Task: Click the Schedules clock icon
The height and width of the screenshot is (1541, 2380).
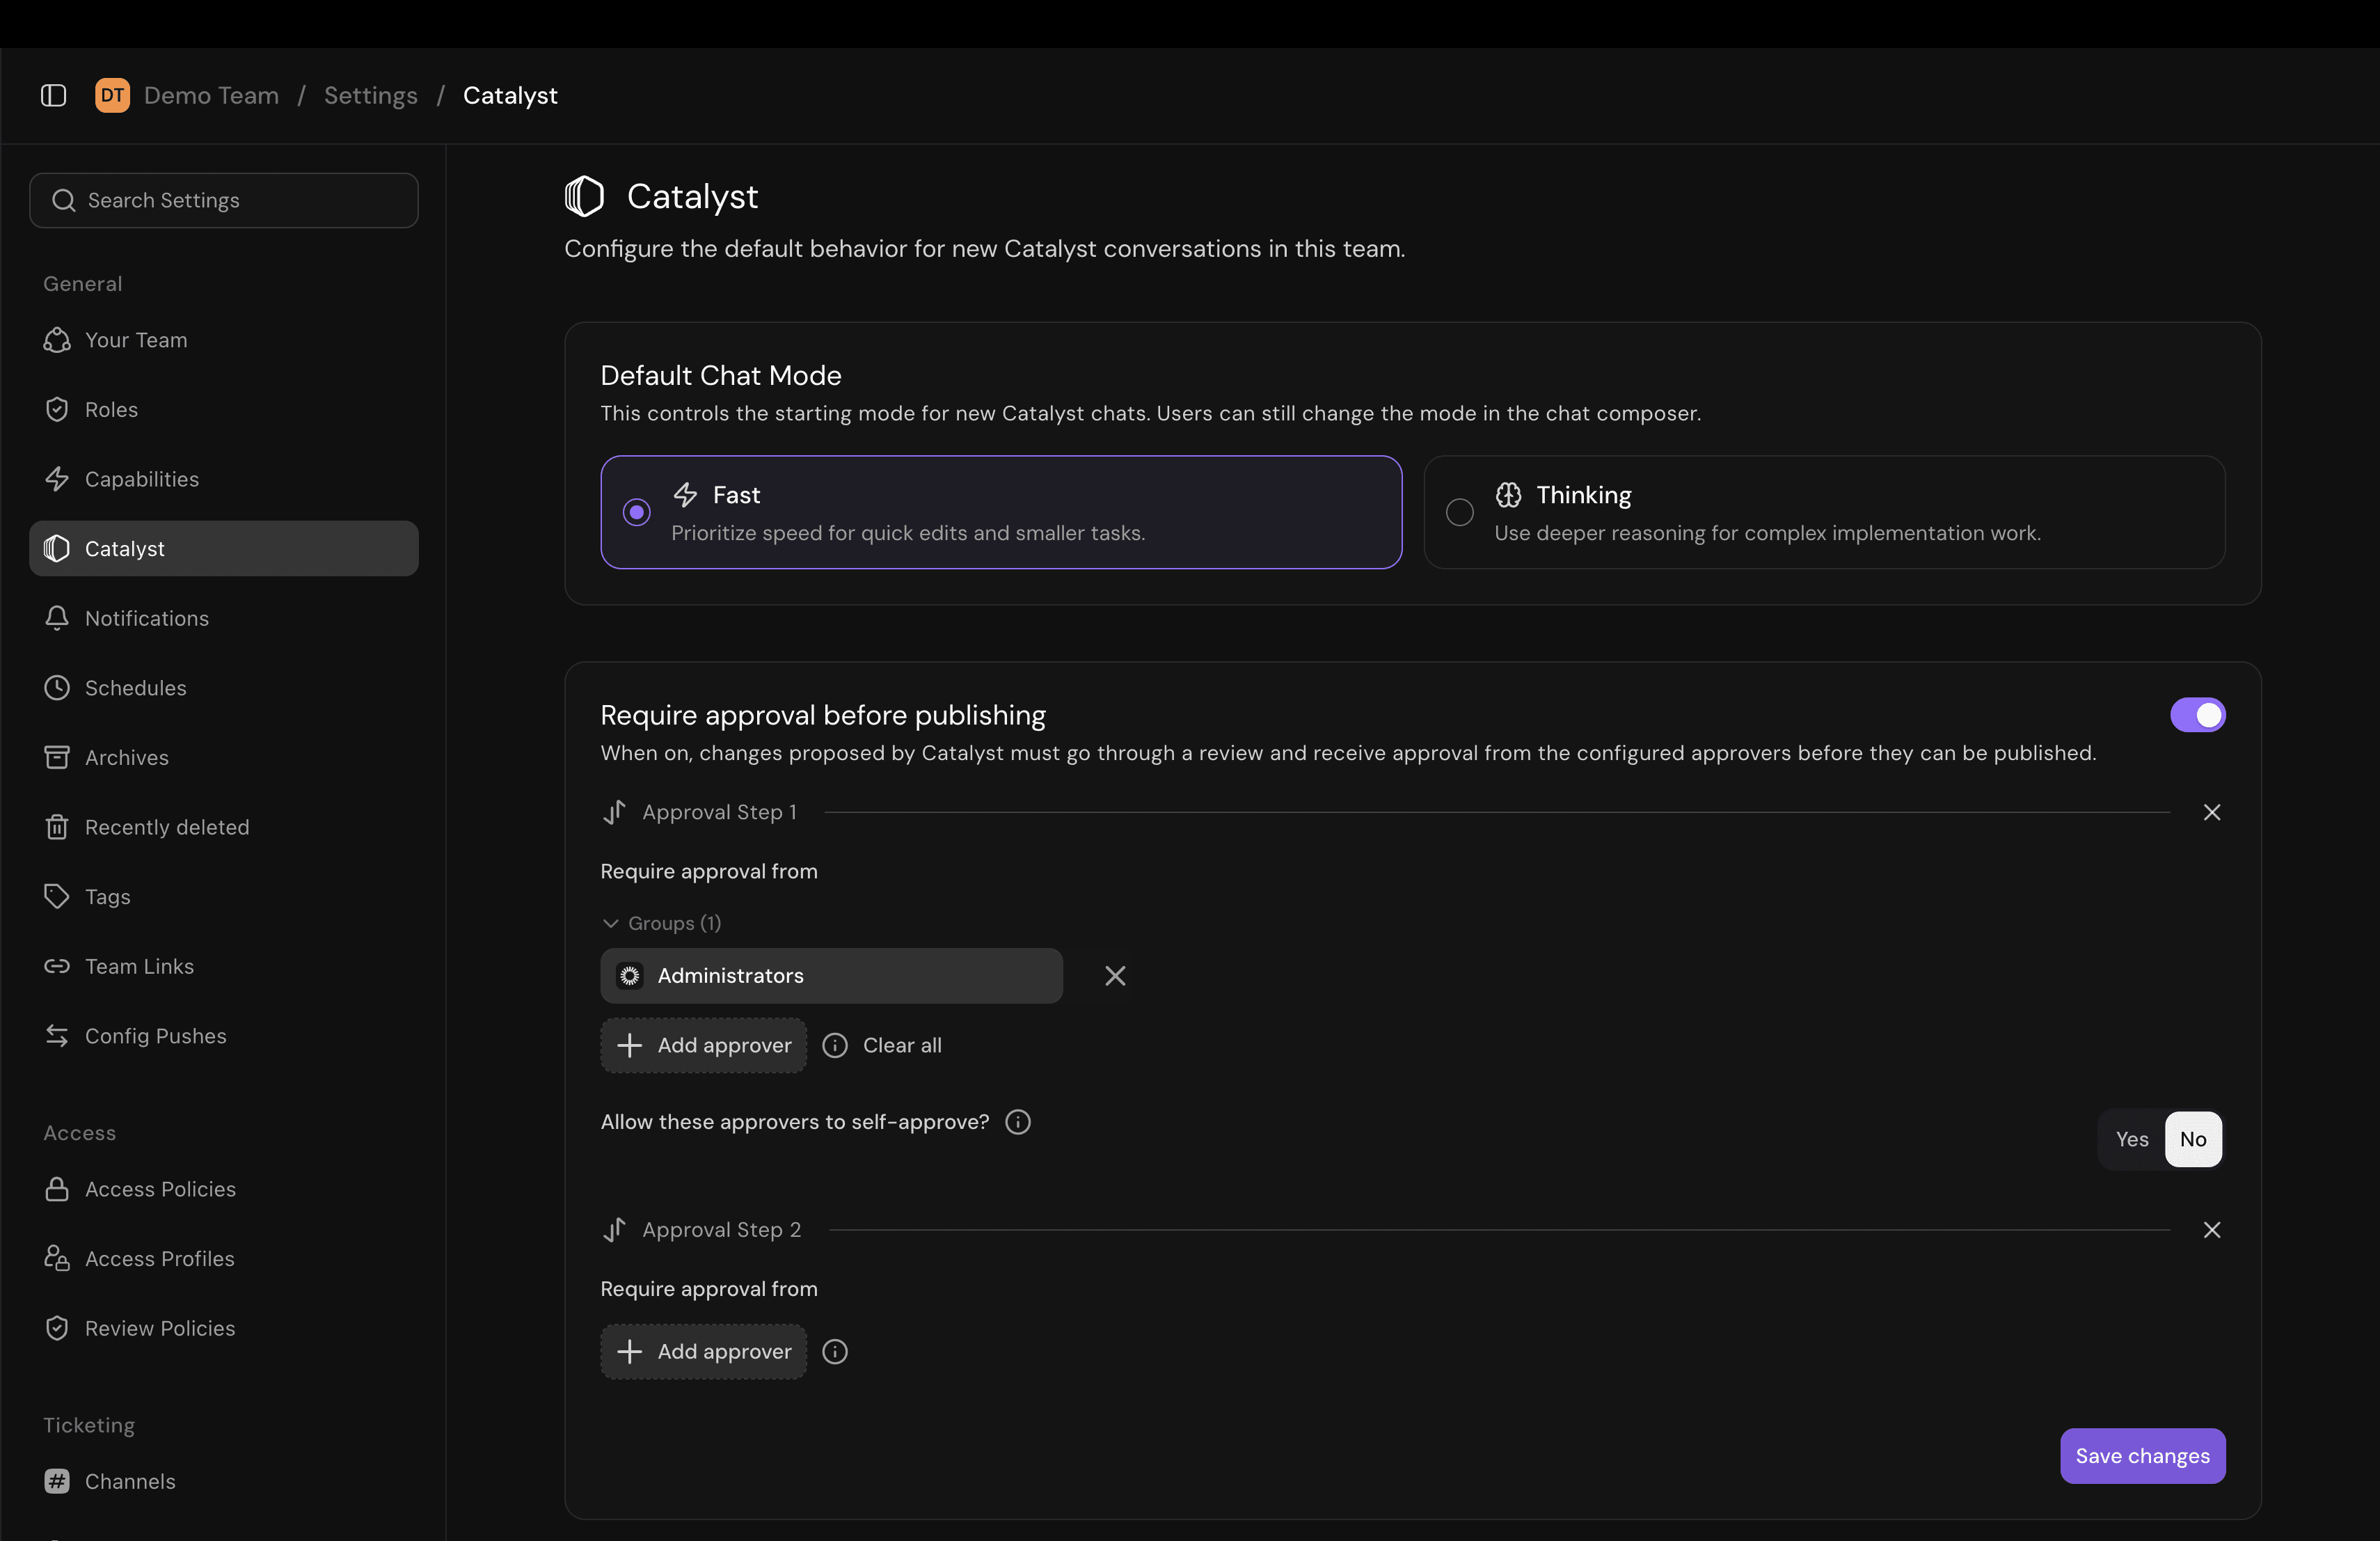Action: click(57, 688)
